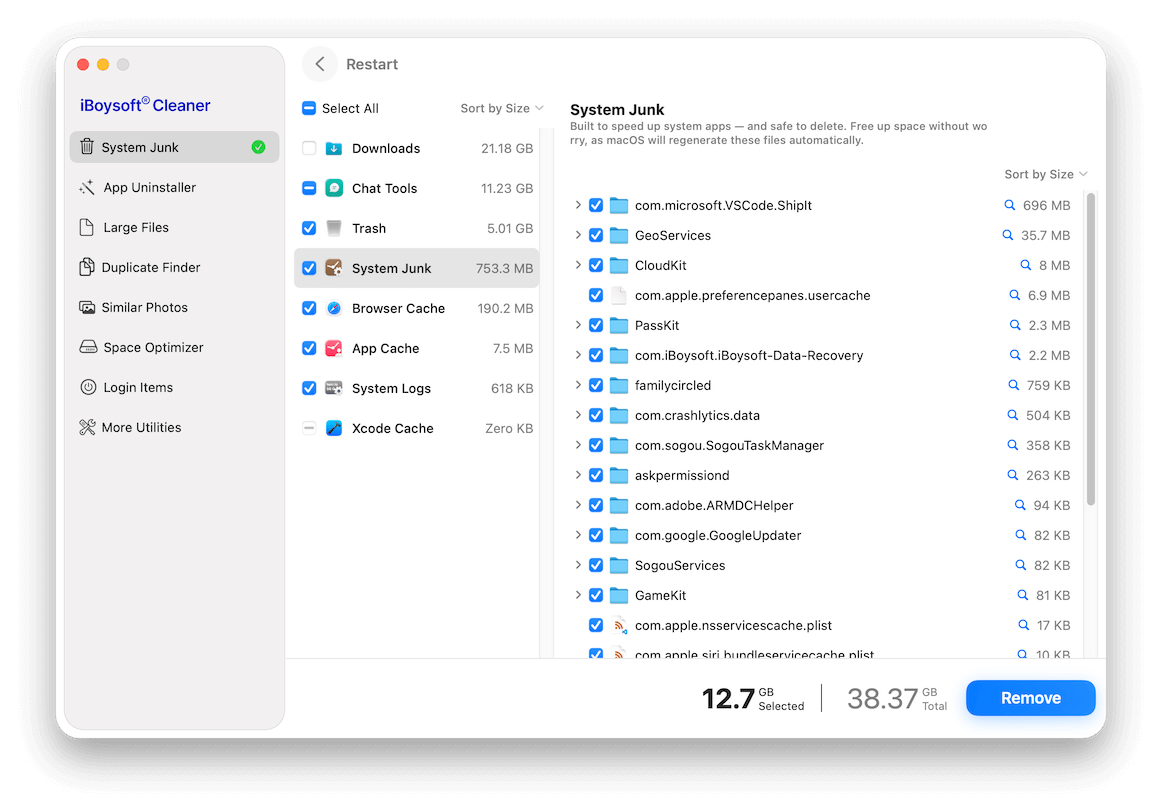1162x812 pixels.
Task: Uncheck the Trash category checkbox
Action: click(310, 228)
